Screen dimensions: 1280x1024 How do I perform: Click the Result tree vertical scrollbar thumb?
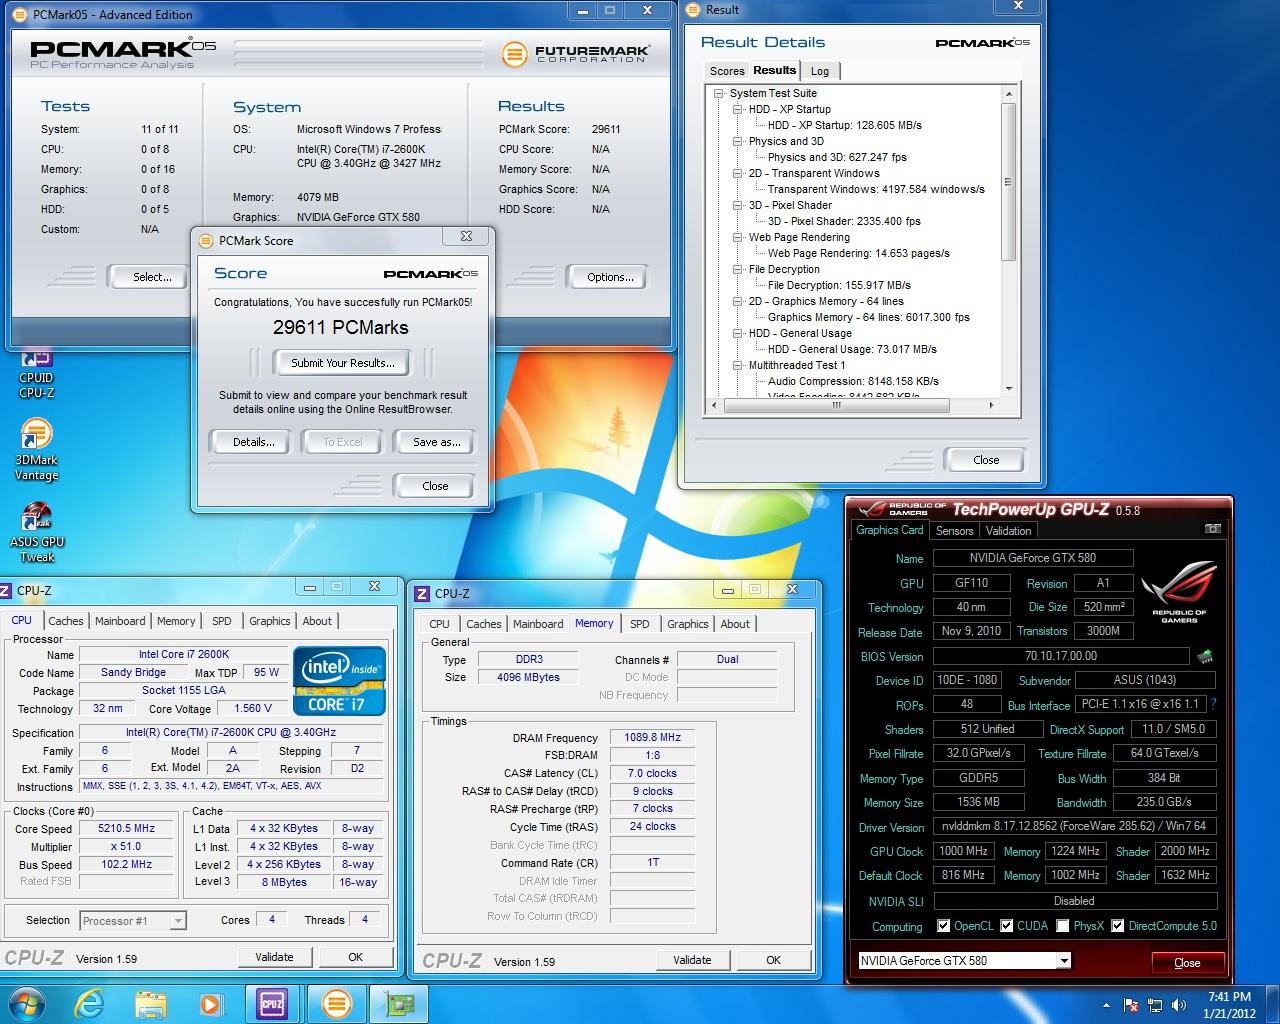(1008, 182)
